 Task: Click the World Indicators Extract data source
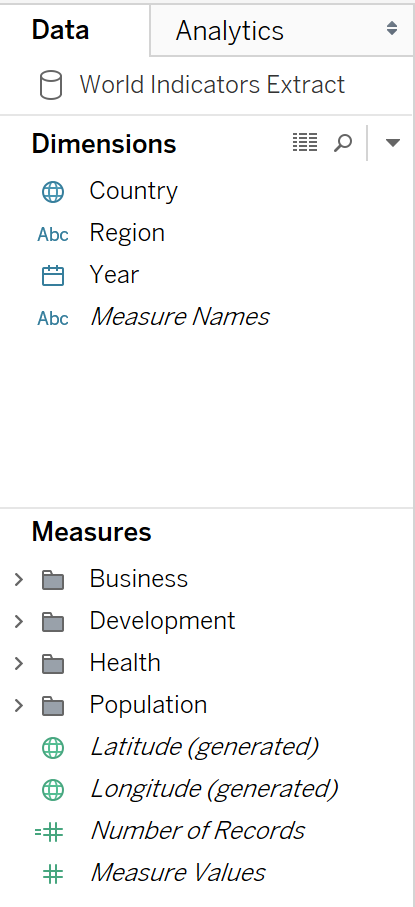coord(212,85)
